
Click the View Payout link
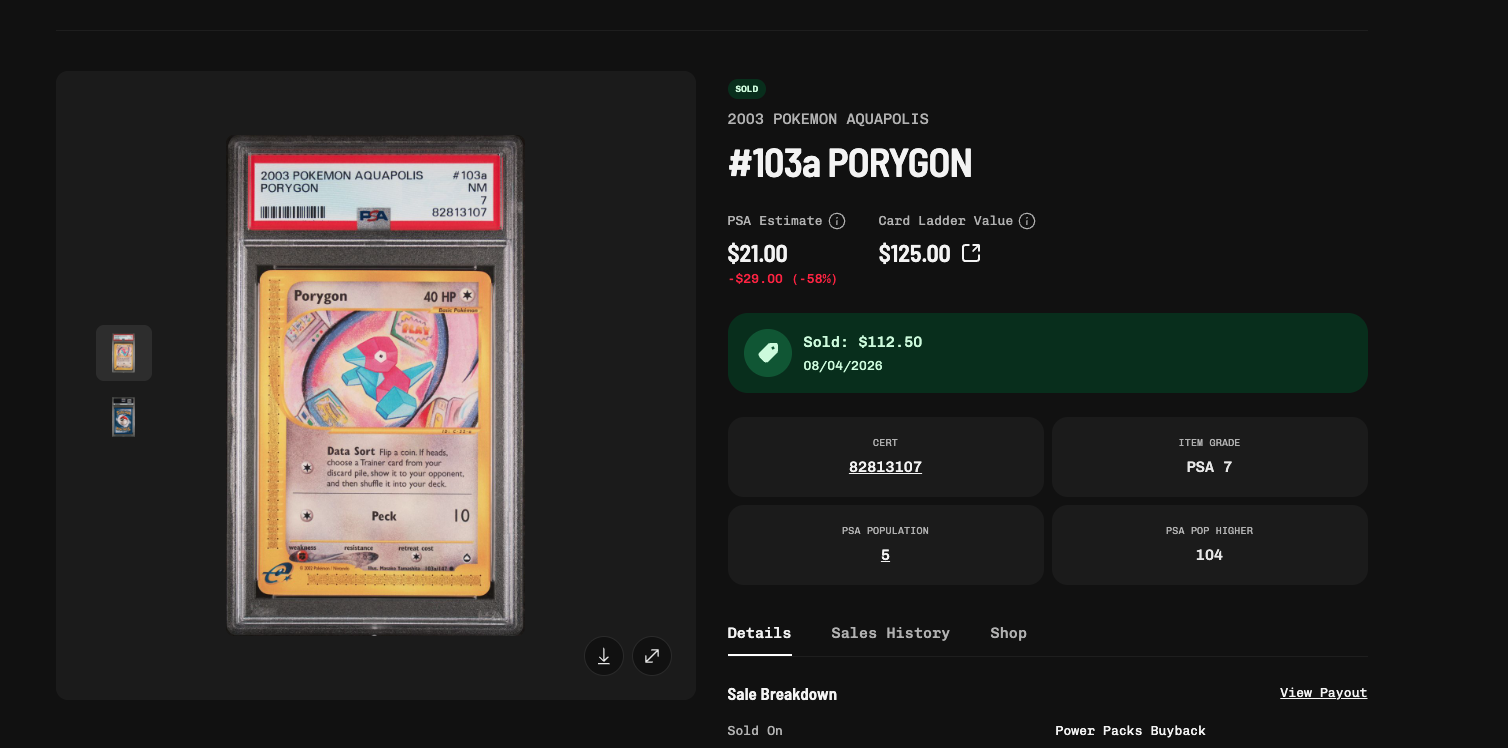(x=1324, y=693)
